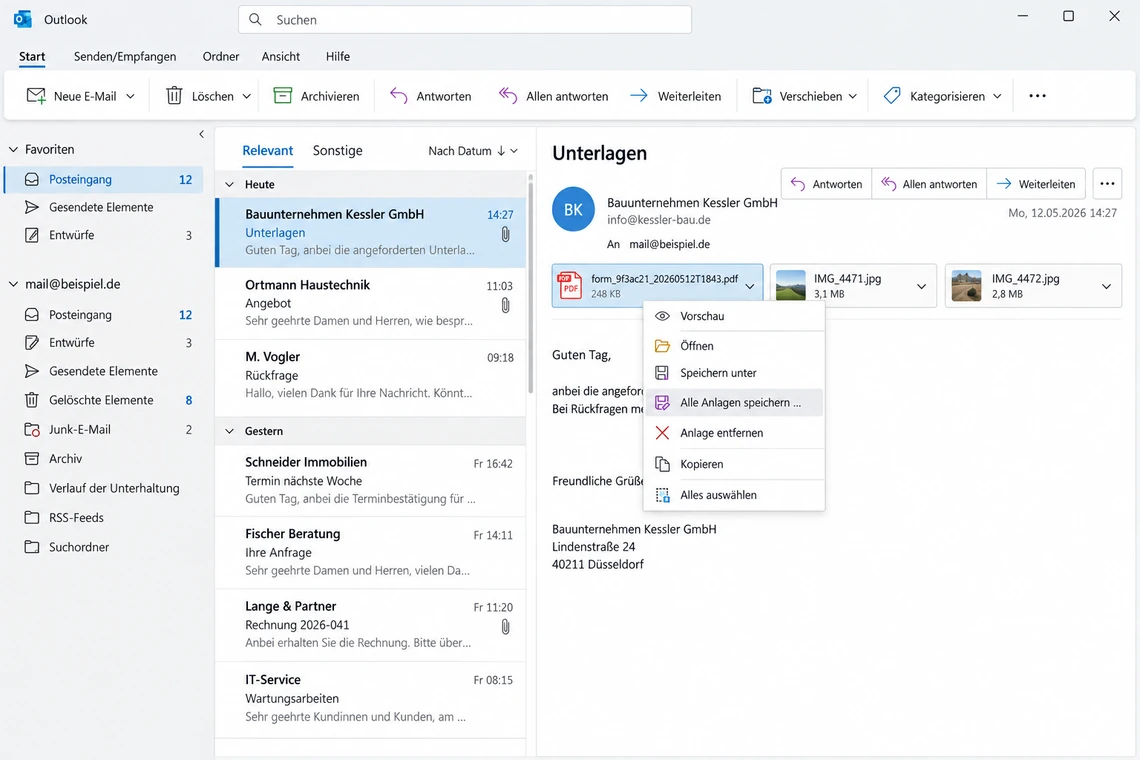
Task: Open the M. Vogler Rückfrage email
Action: click(x=371, y=375)
